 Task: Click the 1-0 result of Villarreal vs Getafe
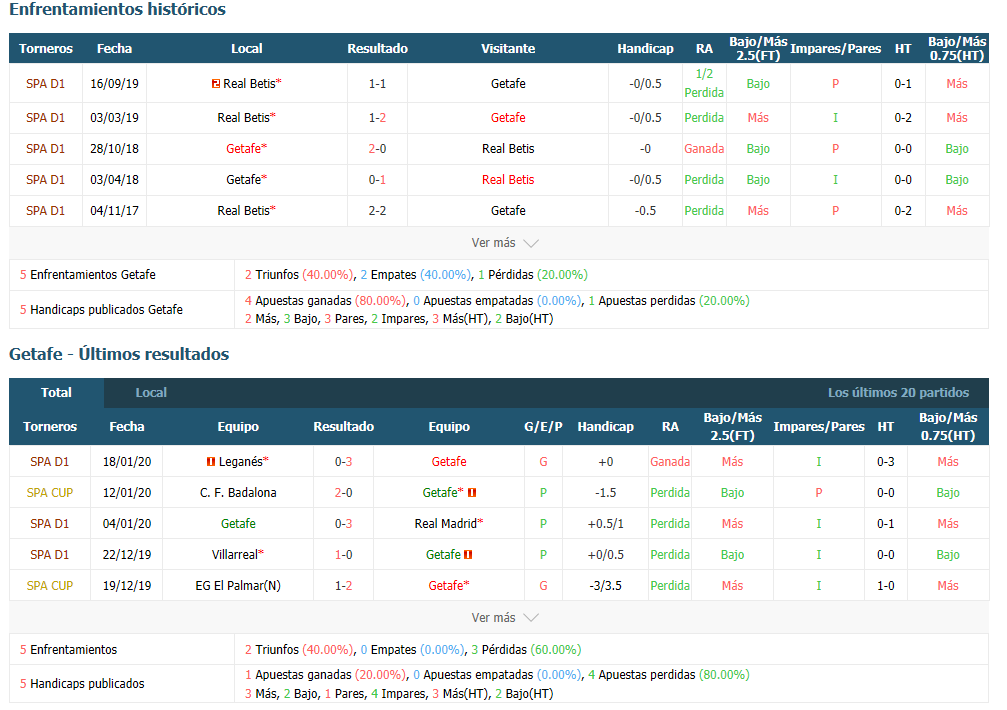click(x=344, y=555)
